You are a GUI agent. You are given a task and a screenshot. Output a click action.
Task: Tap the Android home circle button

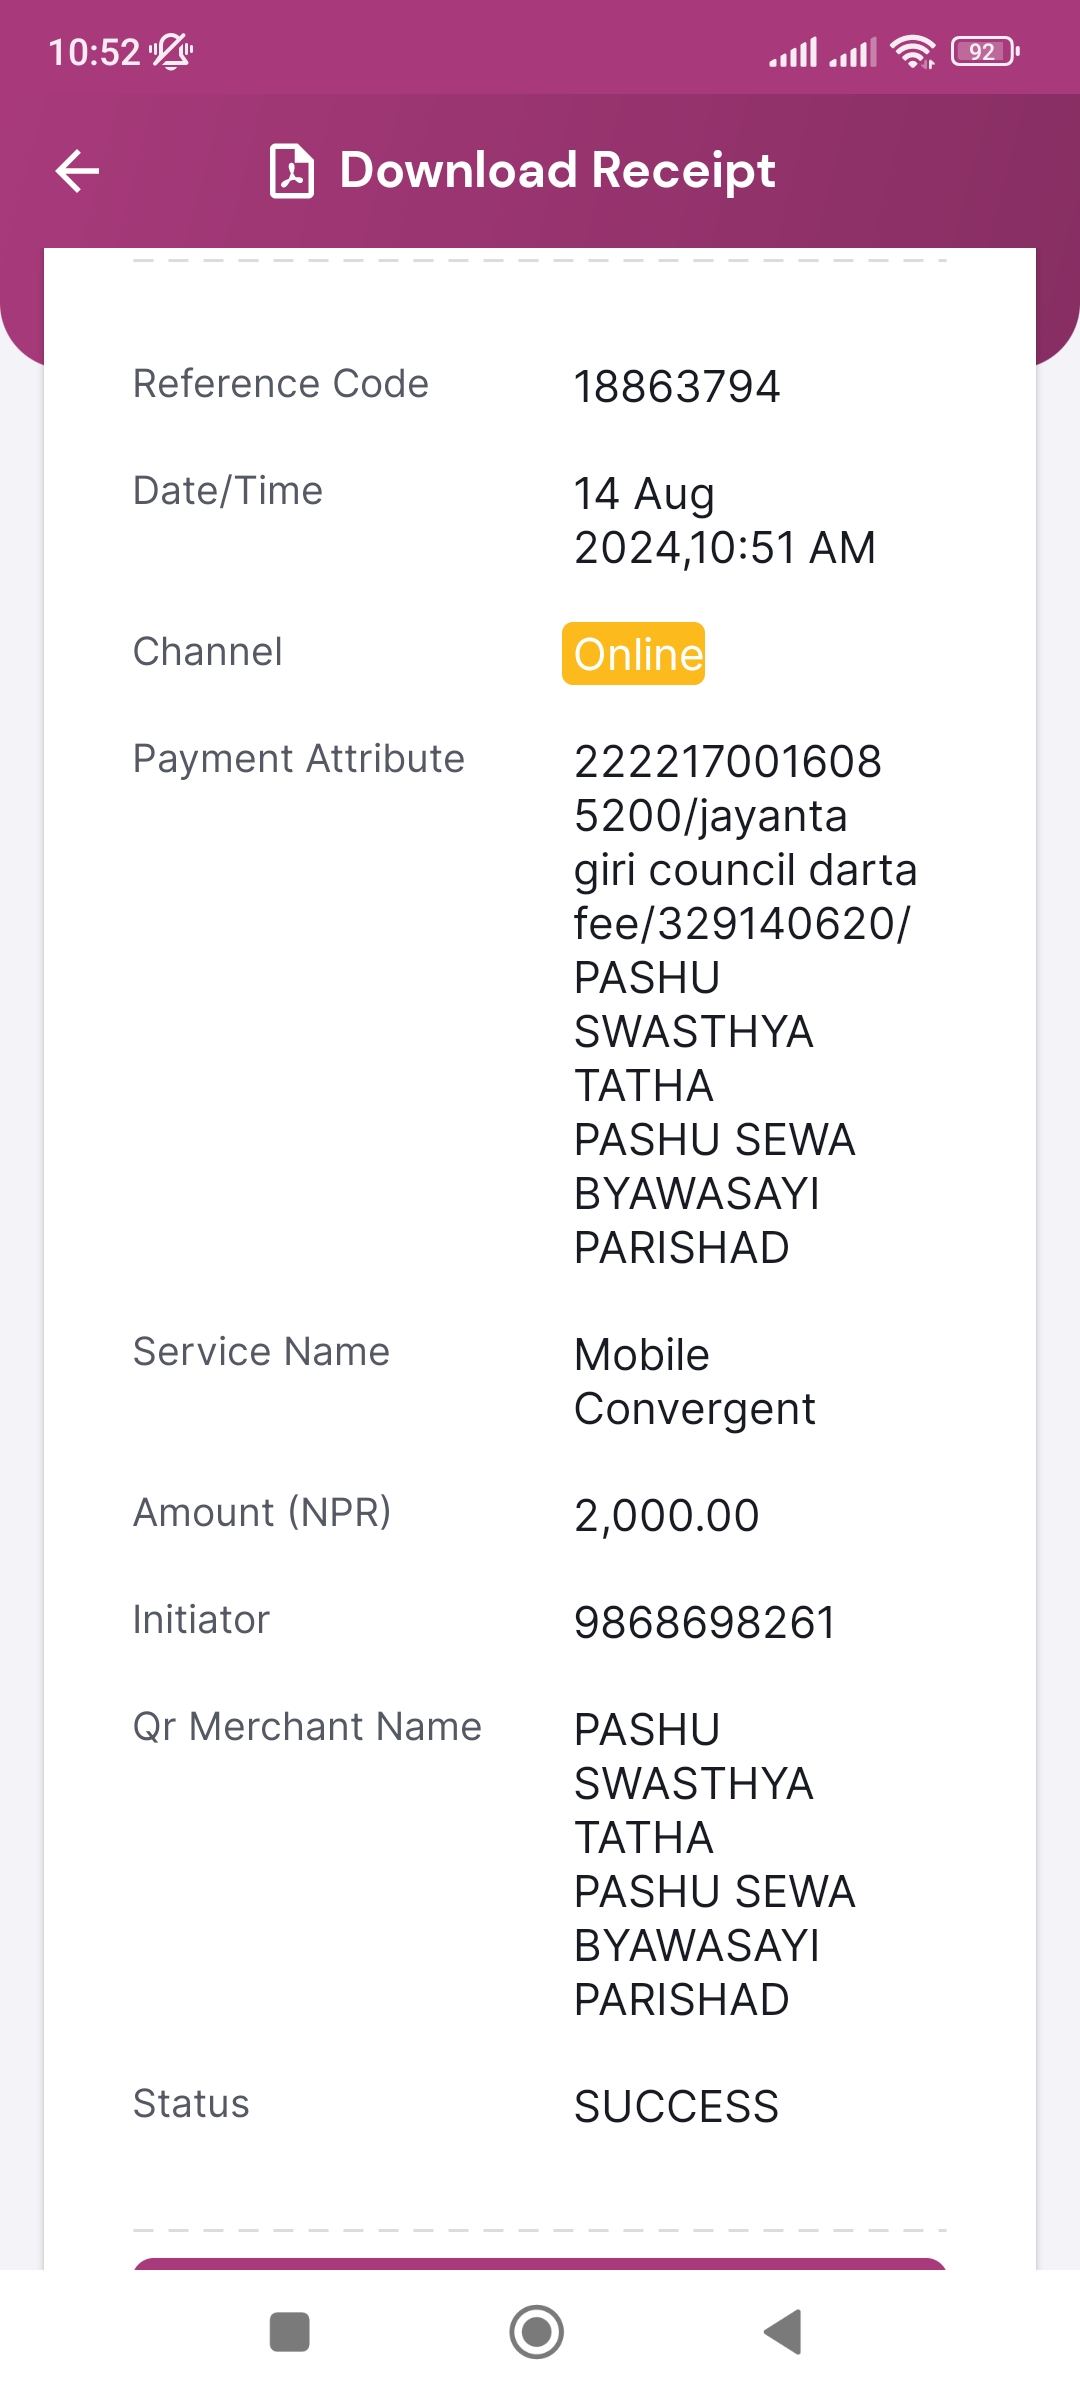click(537, 2332)
